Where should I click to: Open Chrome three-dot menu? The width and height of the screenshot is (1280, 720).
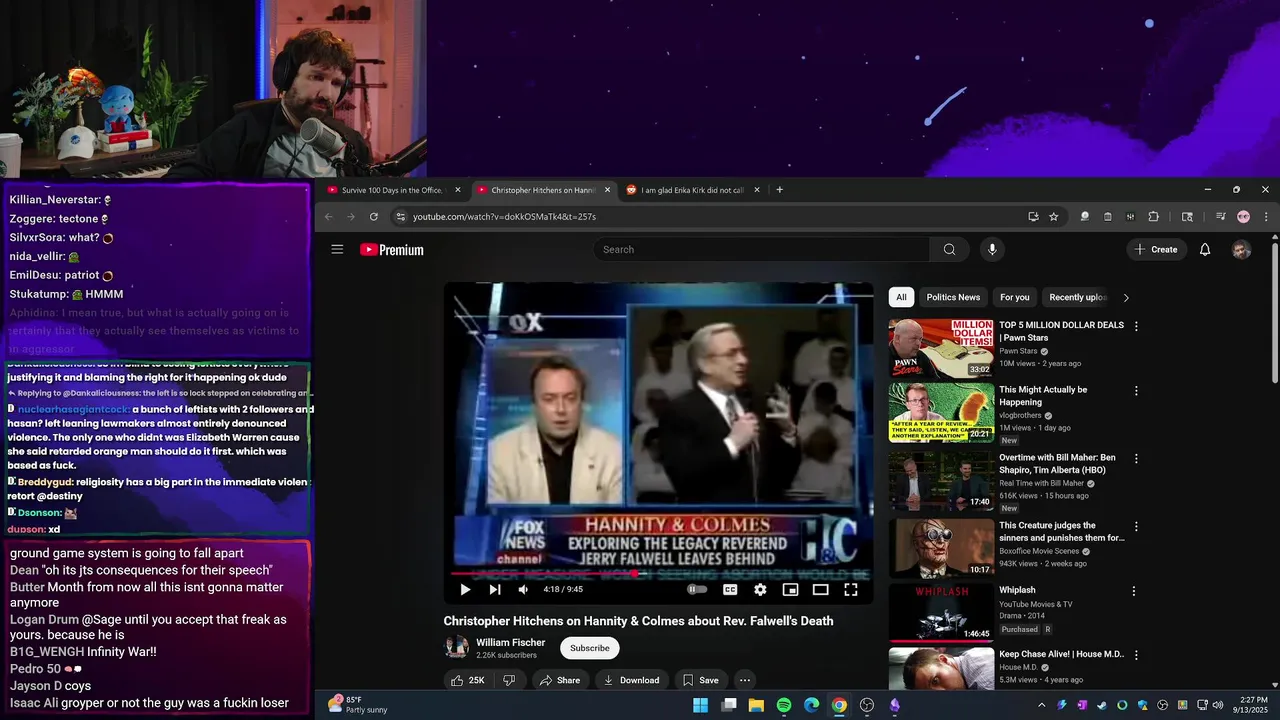(x=1266, y=217)
